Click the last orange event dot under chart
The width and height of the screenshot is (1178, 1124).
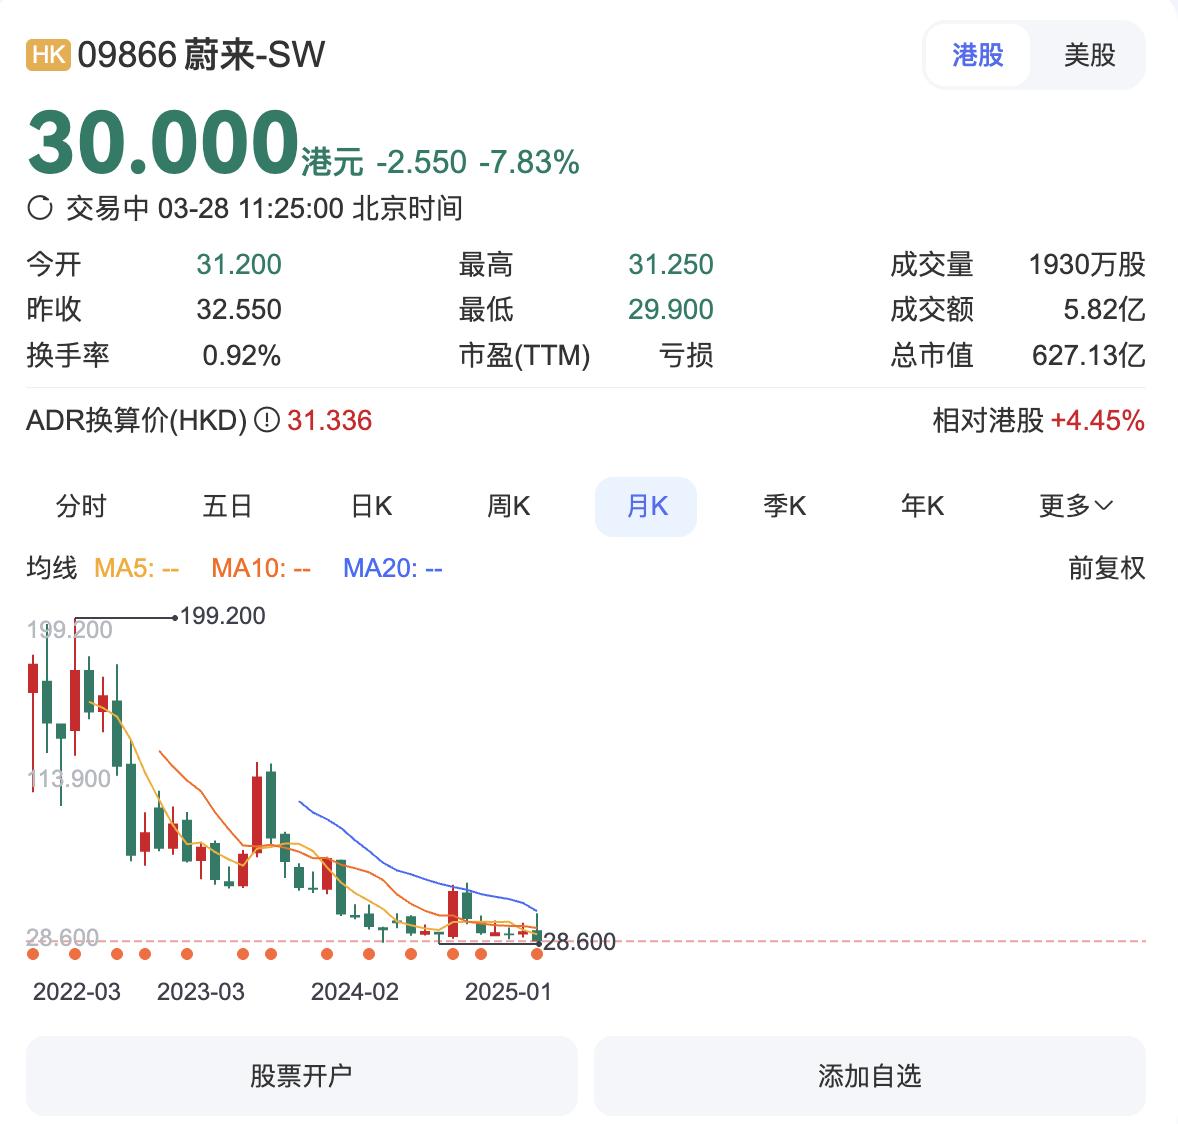coord(536,954)
